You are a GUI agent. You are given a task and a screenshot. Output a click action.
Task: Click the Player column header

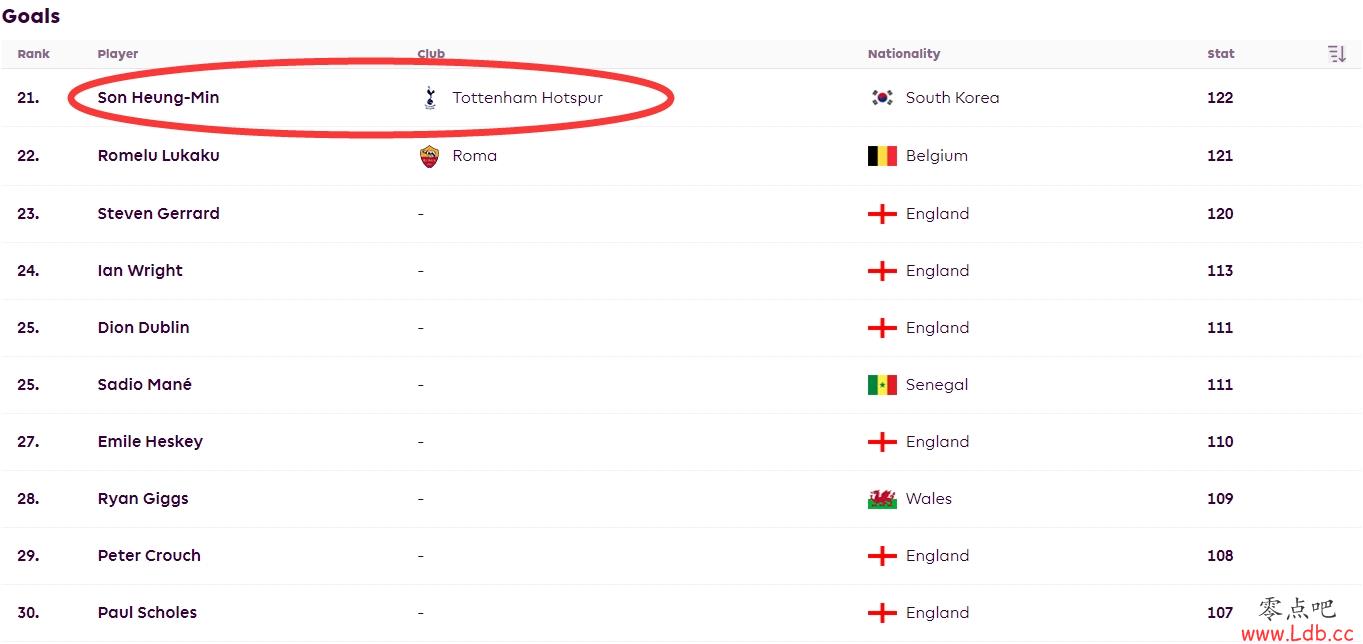pyautogui.click(x=118, y=54)
